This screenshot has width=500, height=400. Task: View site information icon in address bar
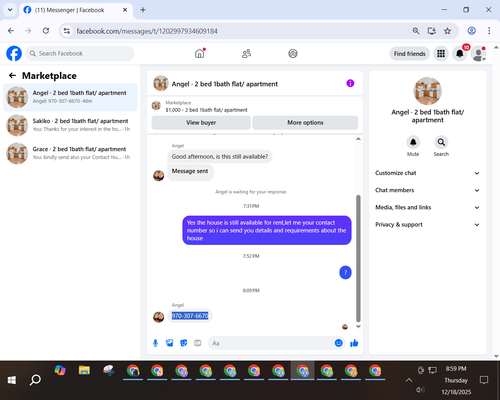[67, 31]
